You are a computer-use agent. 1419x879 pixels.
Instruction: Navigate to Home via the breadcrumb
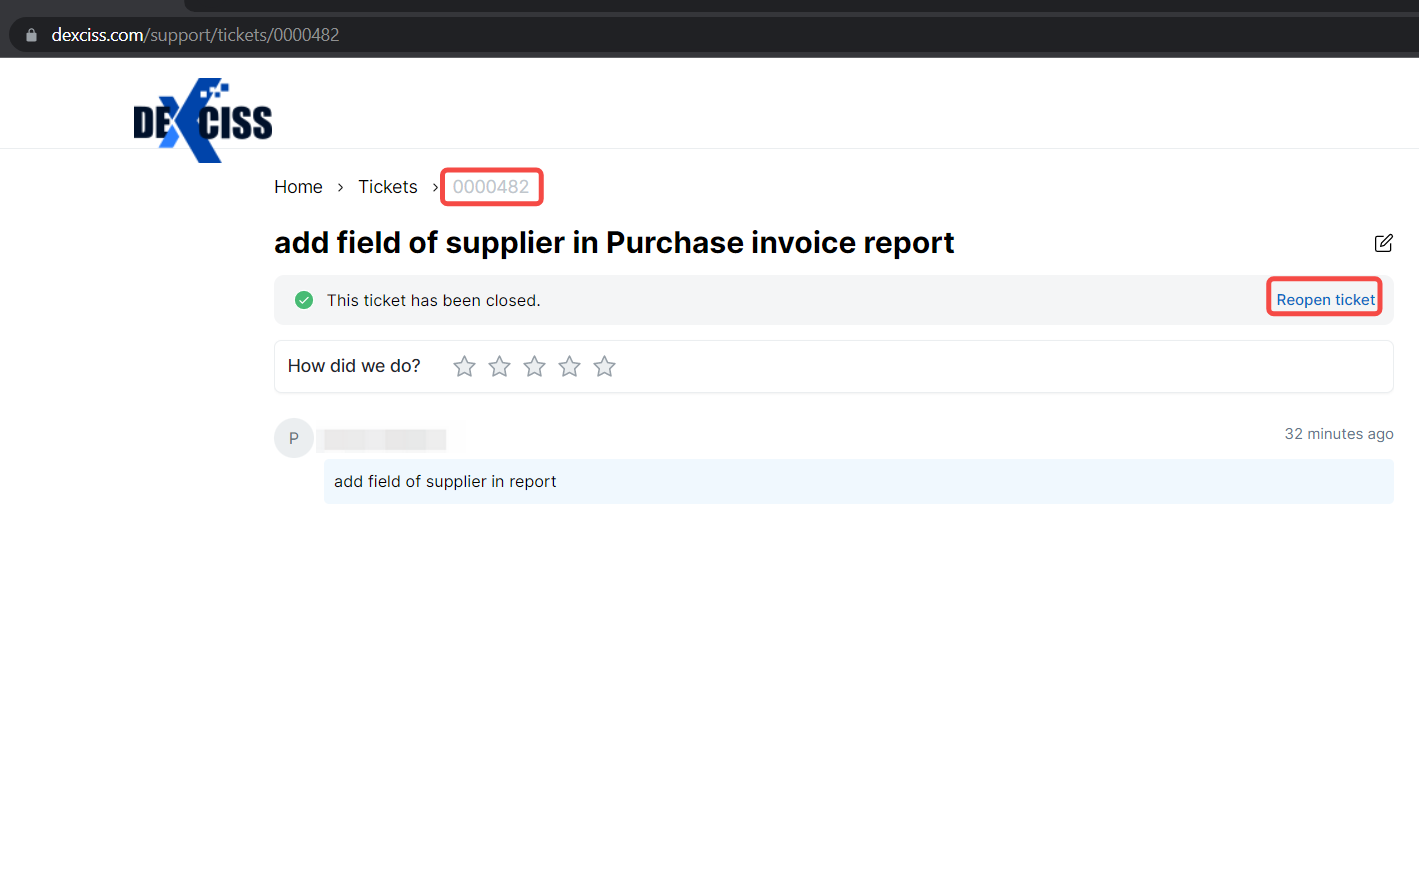click(298, 186)
